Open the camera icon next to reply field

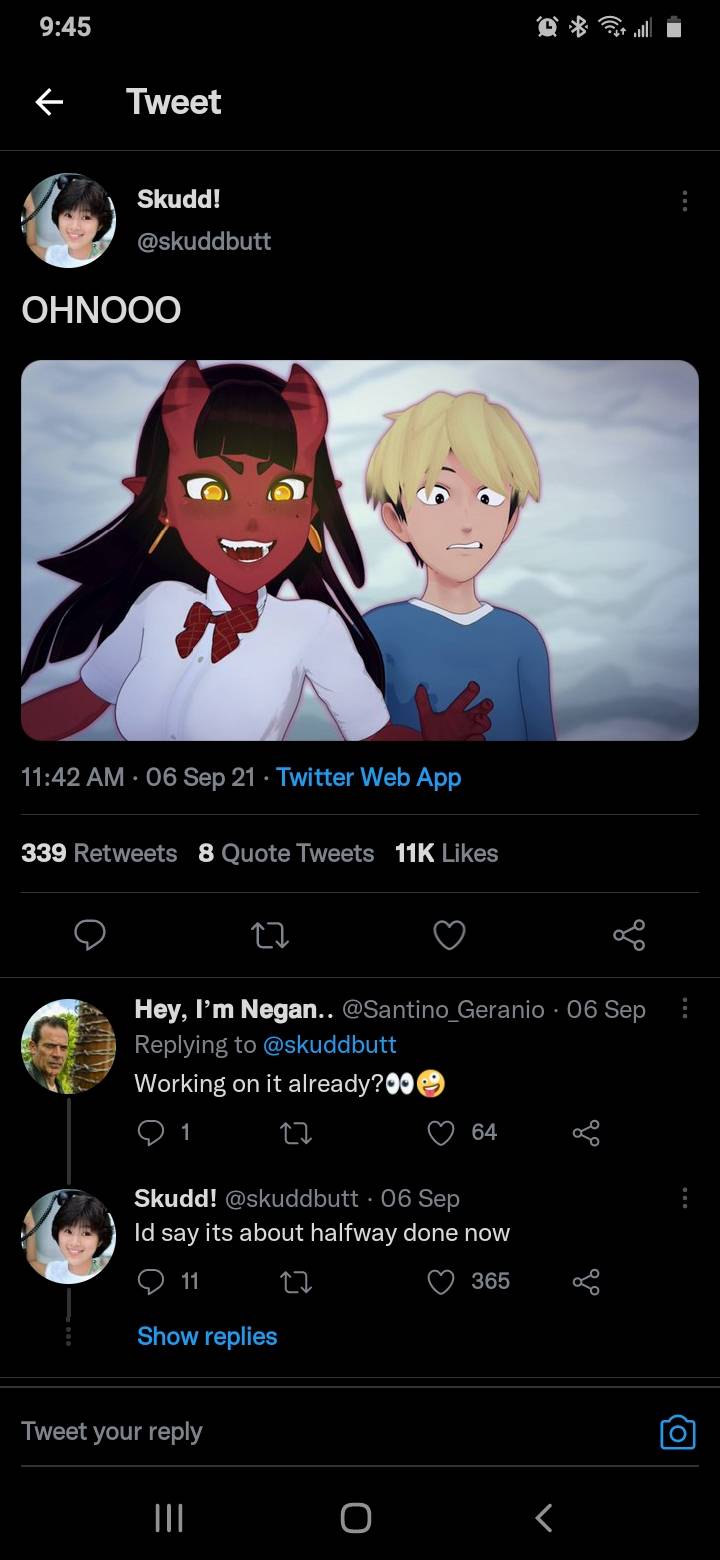[x=678, y=1432]
